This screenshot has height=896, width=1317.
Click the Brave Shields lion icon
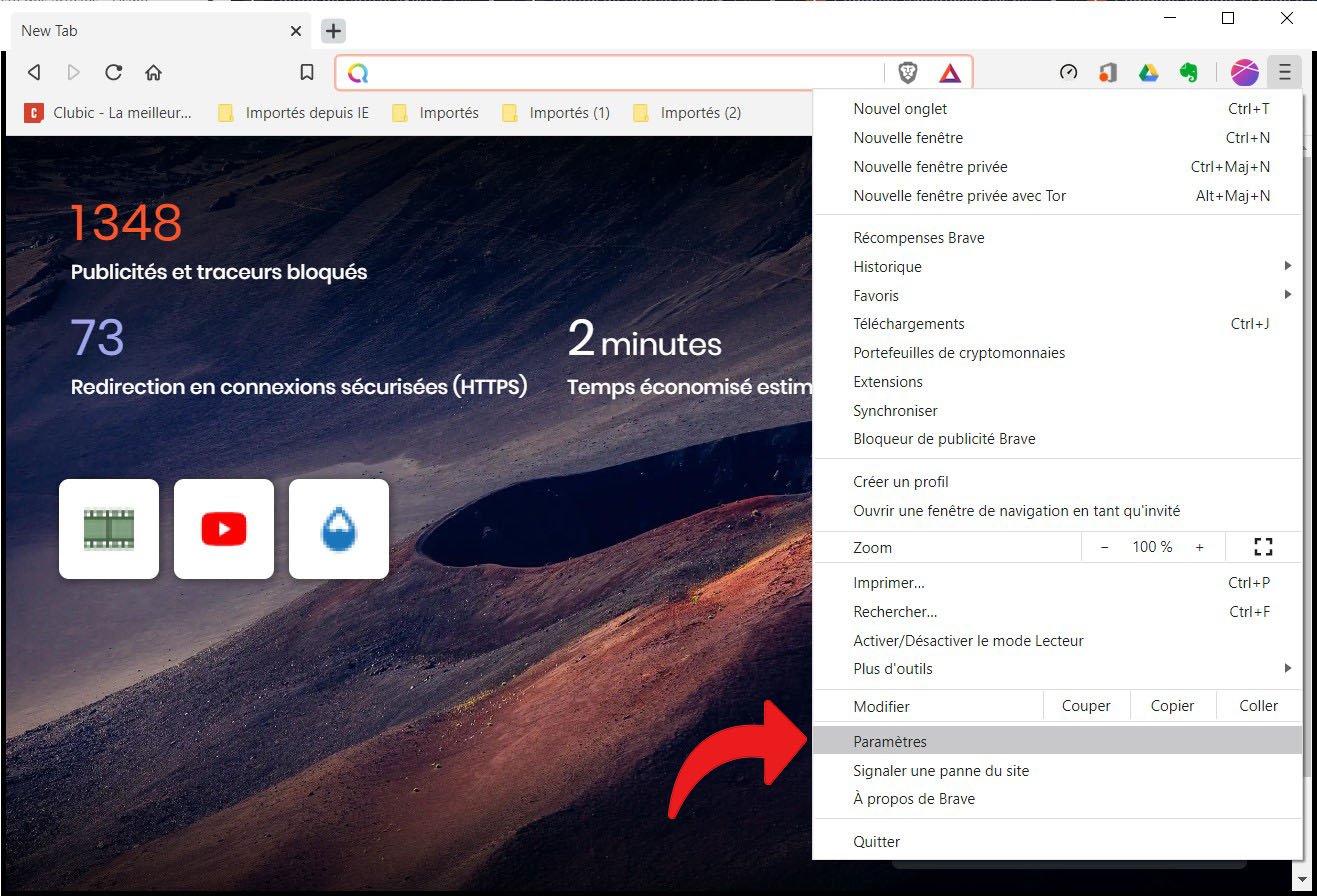(x=908, y=72)
